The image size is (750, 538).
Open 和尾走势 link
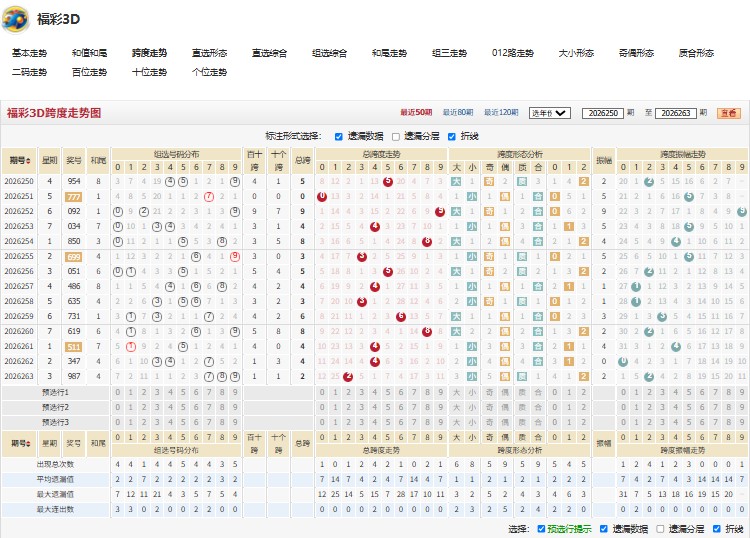[389, 53]
